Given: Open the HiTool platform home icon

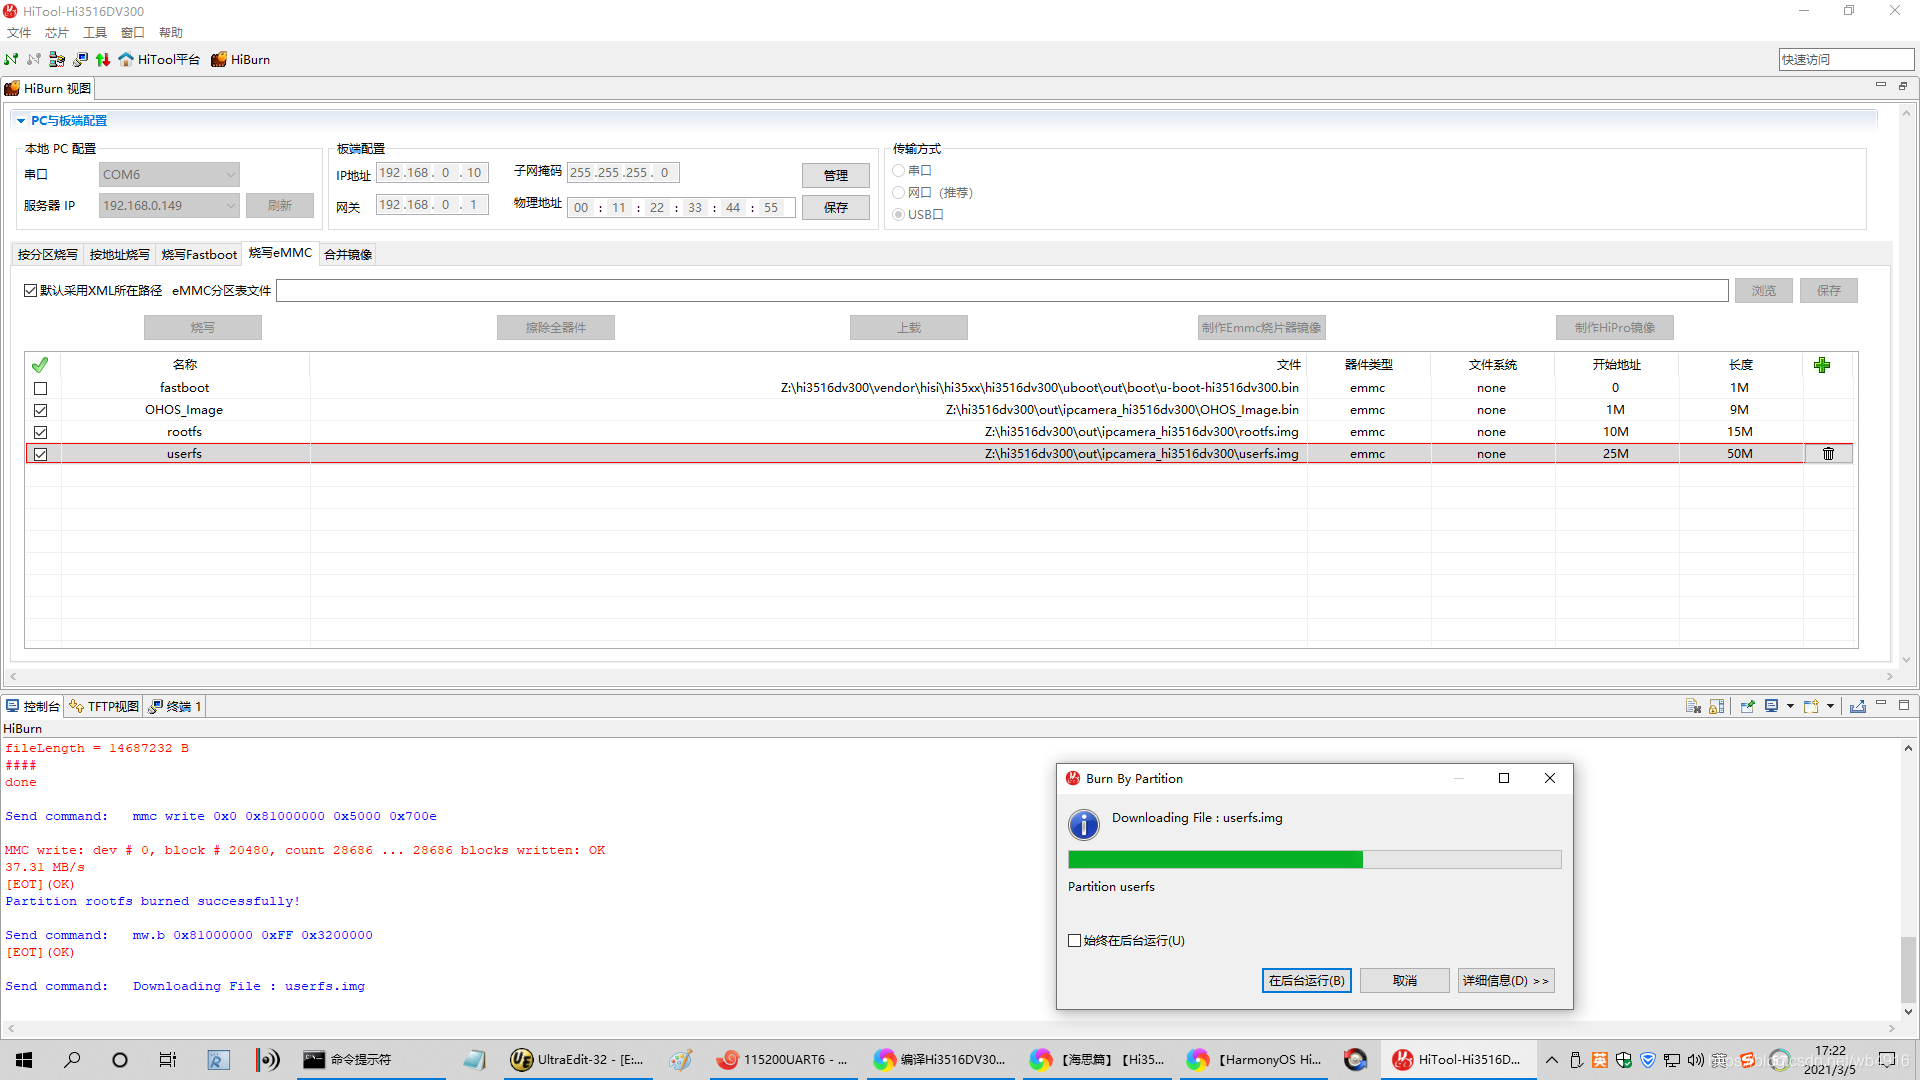Looking at the screenshot, I should coord(126,59).
